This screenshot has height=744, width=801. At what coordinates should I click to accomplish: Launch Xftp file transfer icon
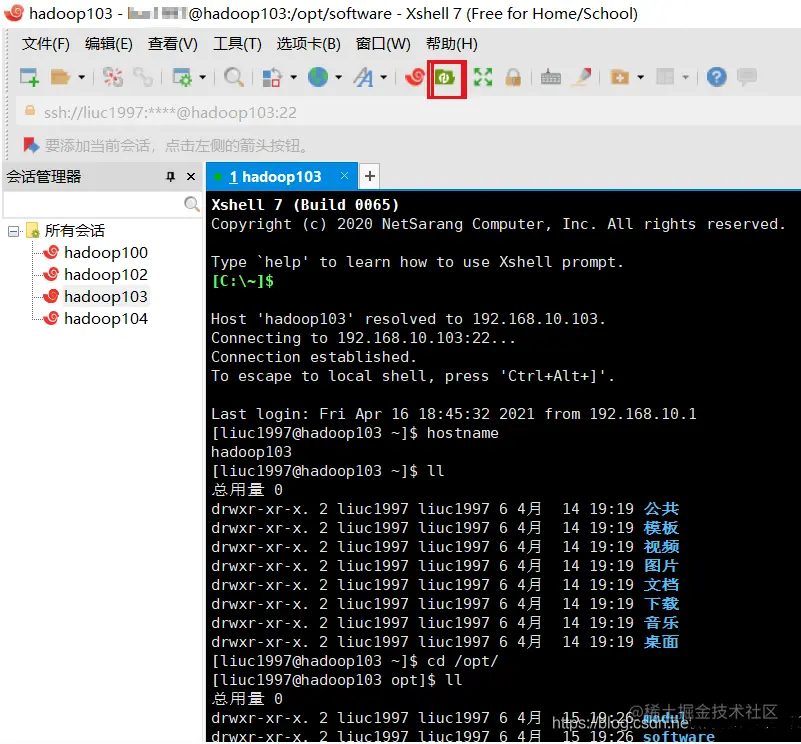pos(445,78)
